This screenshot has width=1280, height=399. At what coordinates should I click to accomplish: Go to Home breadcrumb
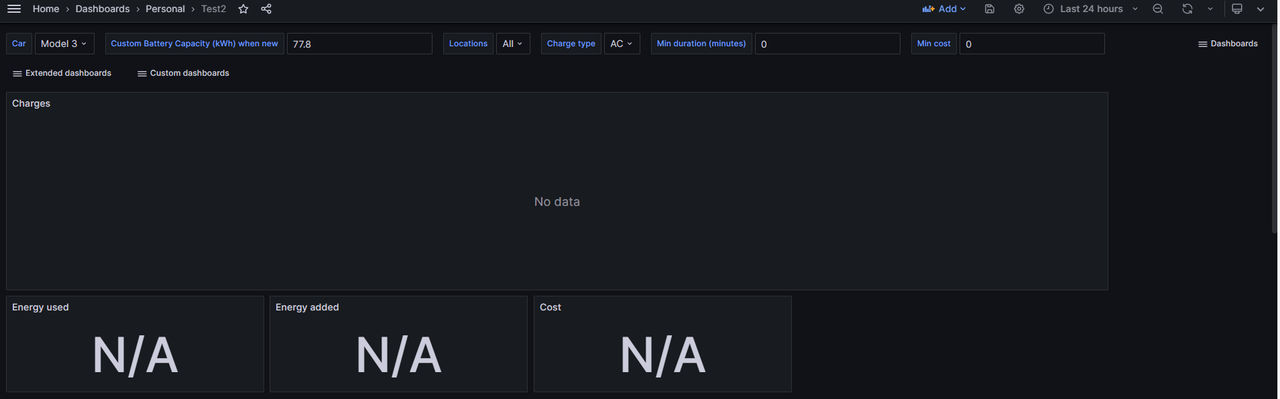46,9
